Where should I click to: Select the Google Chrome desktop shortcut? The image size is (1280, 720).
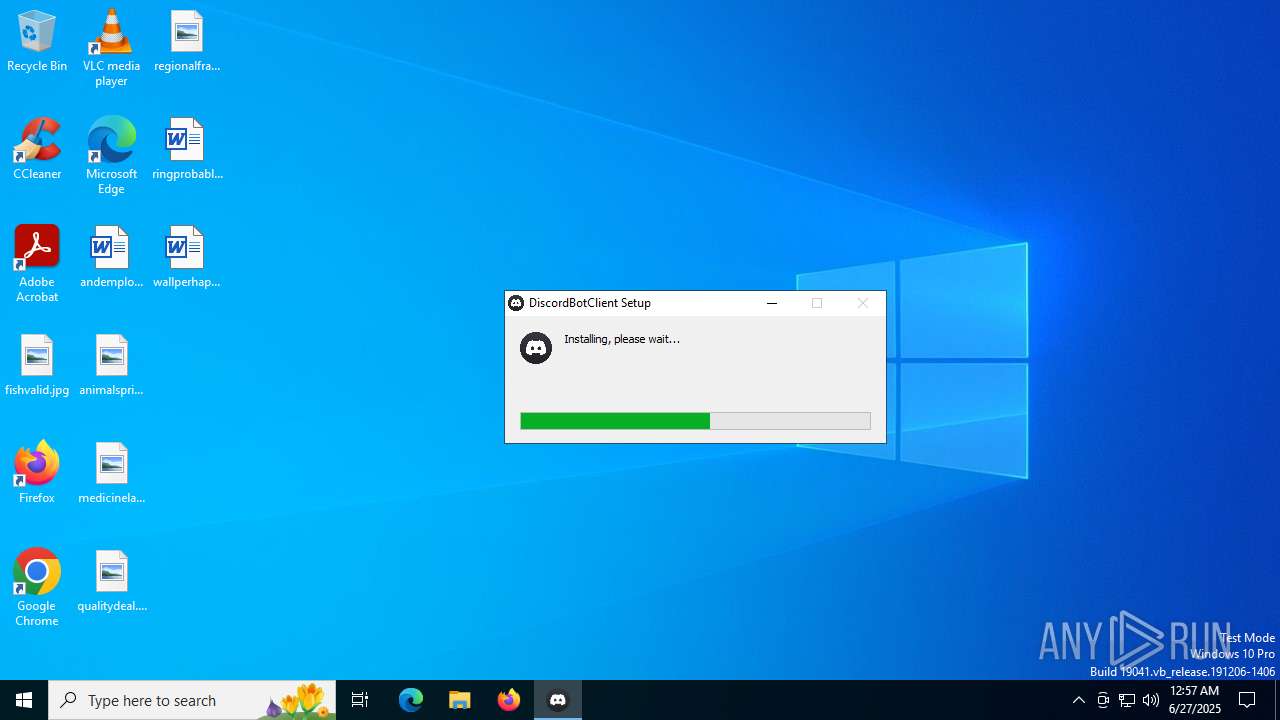[37, 588]
